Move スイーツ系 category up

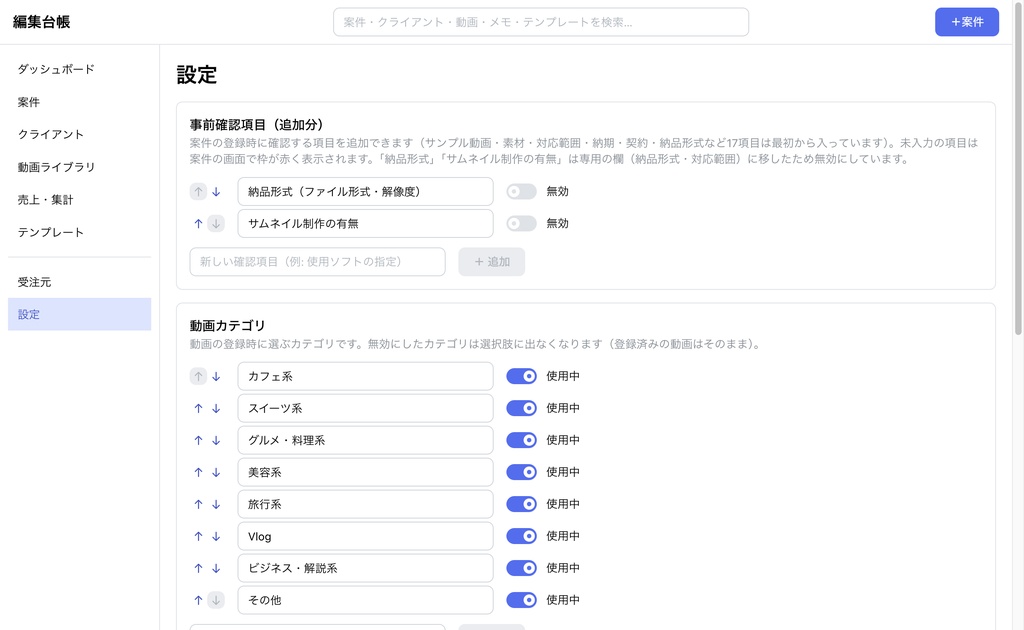[199, 408]
